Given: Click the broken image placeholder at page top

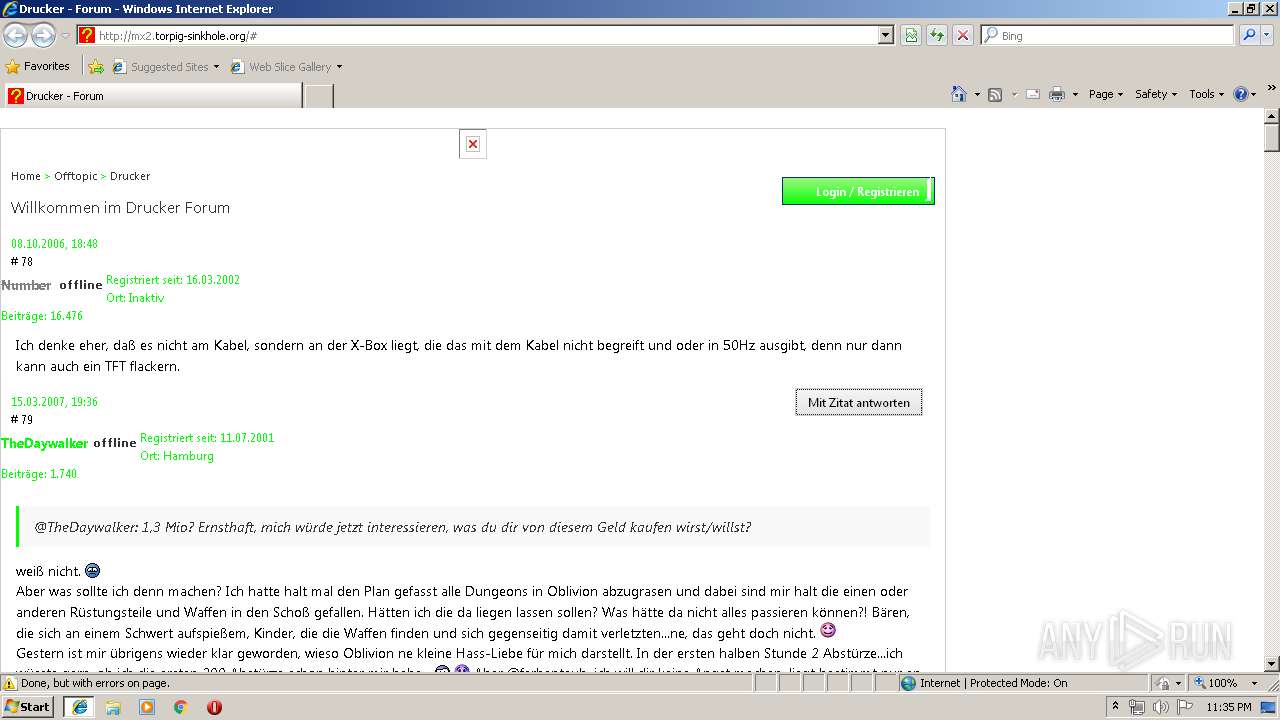Looking at the screenshot, I should coord(473,144).
